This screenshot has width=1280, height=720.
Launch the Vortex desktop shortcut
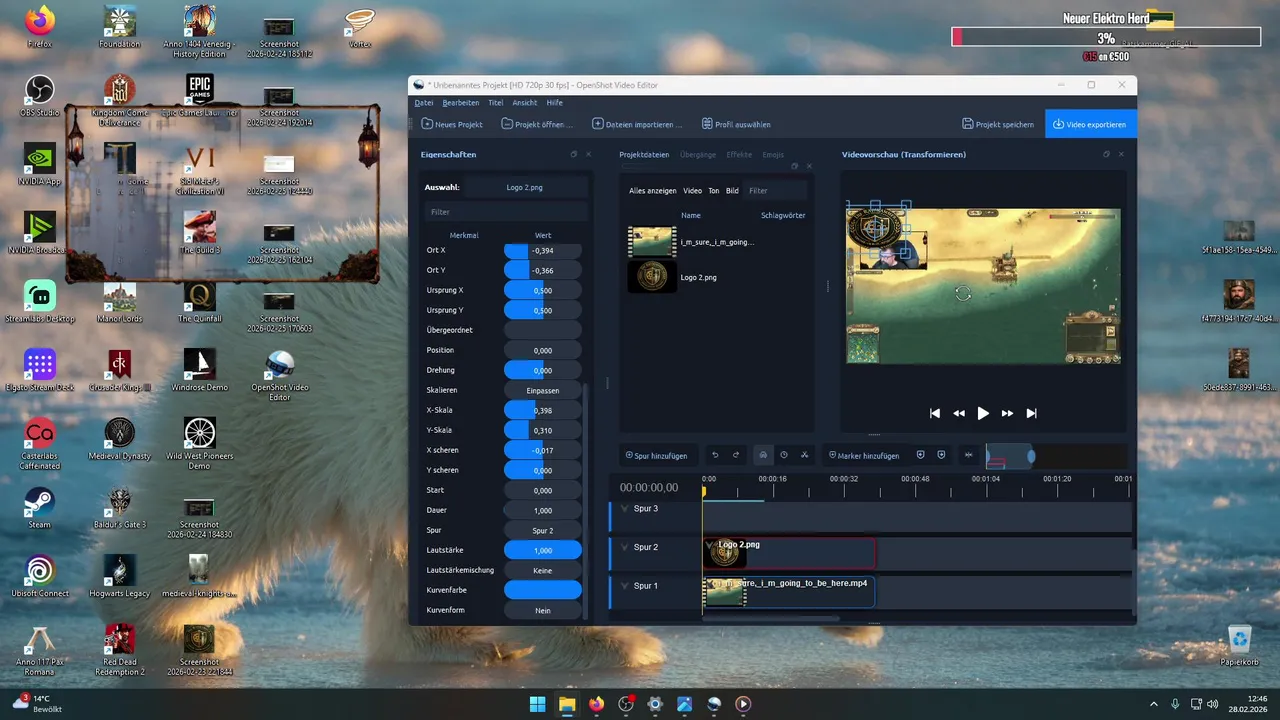[360, 27]
